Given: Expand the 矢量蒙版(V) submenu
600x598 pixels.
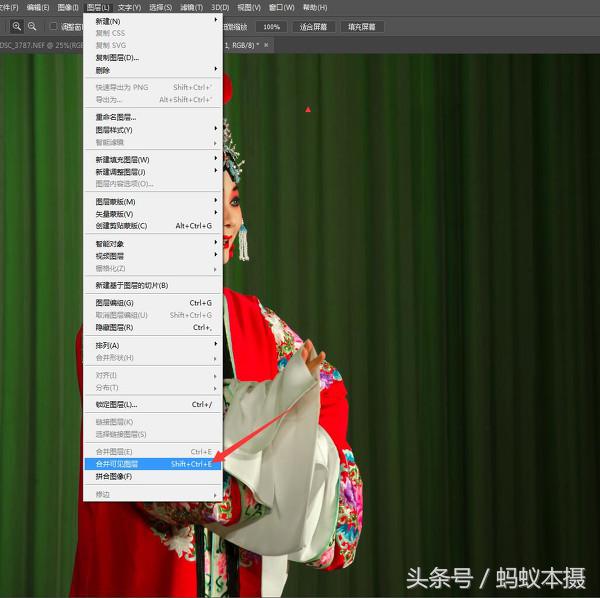Looking at the screenshot, I should coord(153,214).
